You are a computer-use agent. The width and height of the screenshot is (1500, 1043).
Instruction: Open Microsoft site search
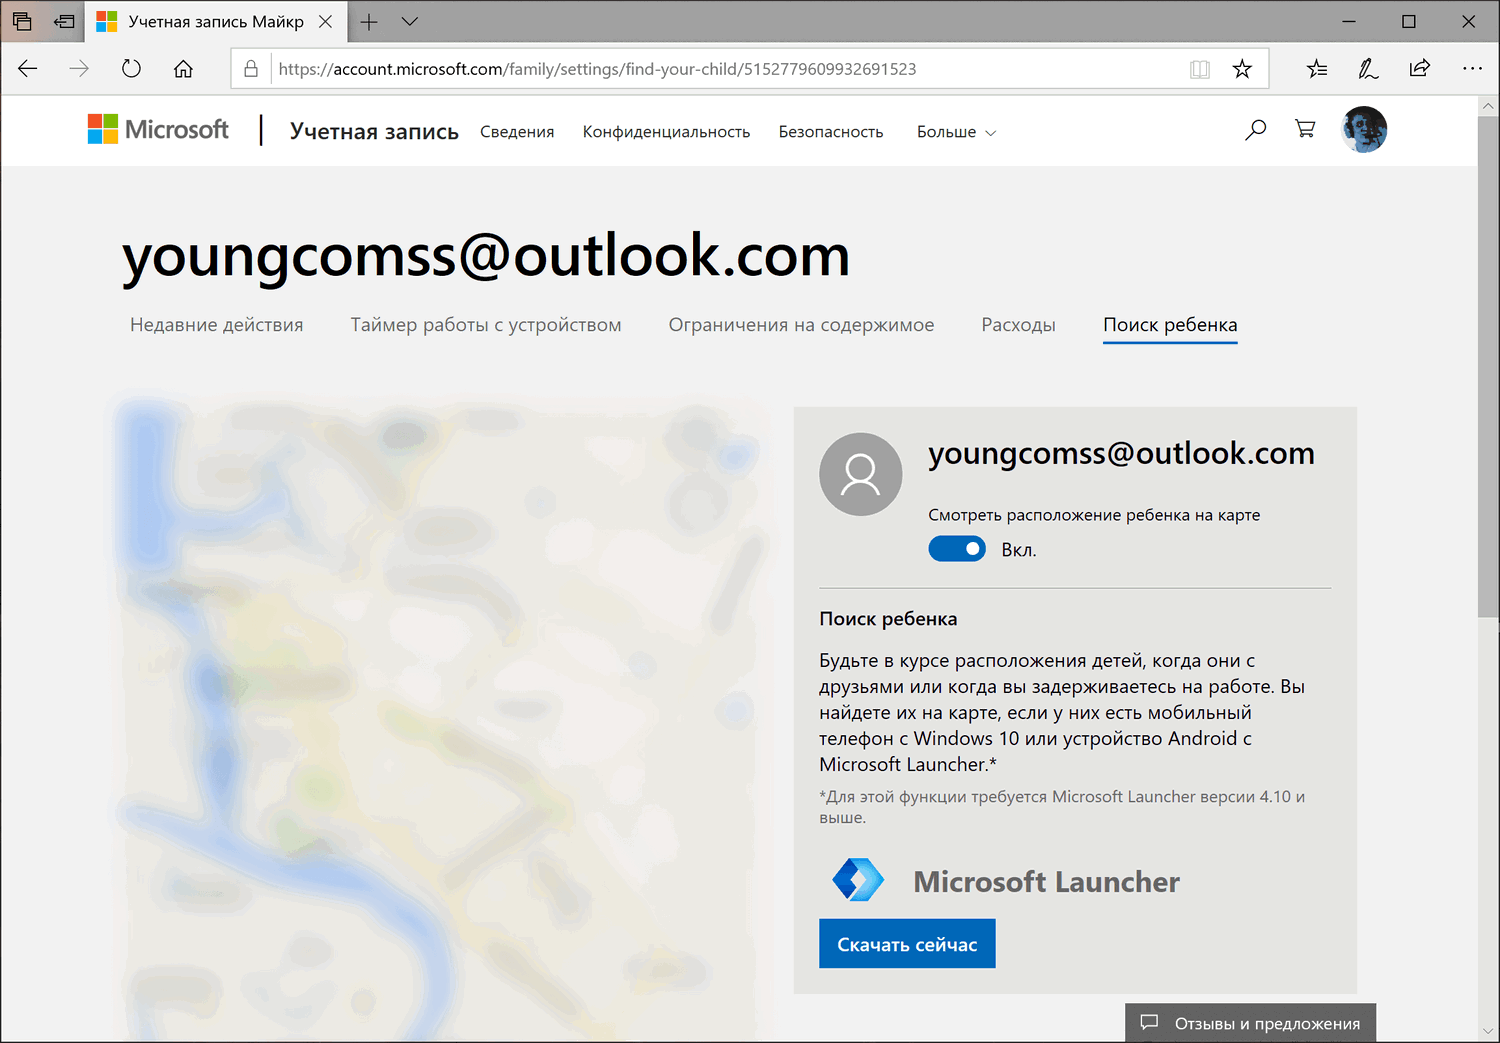[1255, 130]
